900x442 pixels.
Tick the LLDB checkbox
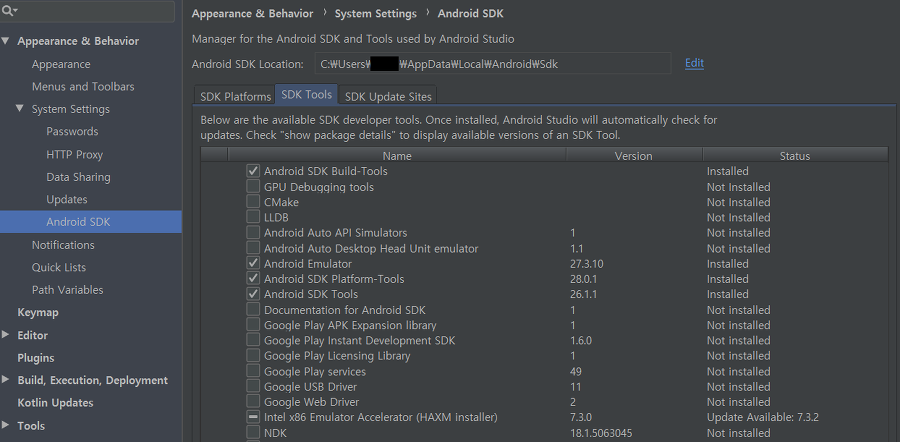click(x=253, y=216)
